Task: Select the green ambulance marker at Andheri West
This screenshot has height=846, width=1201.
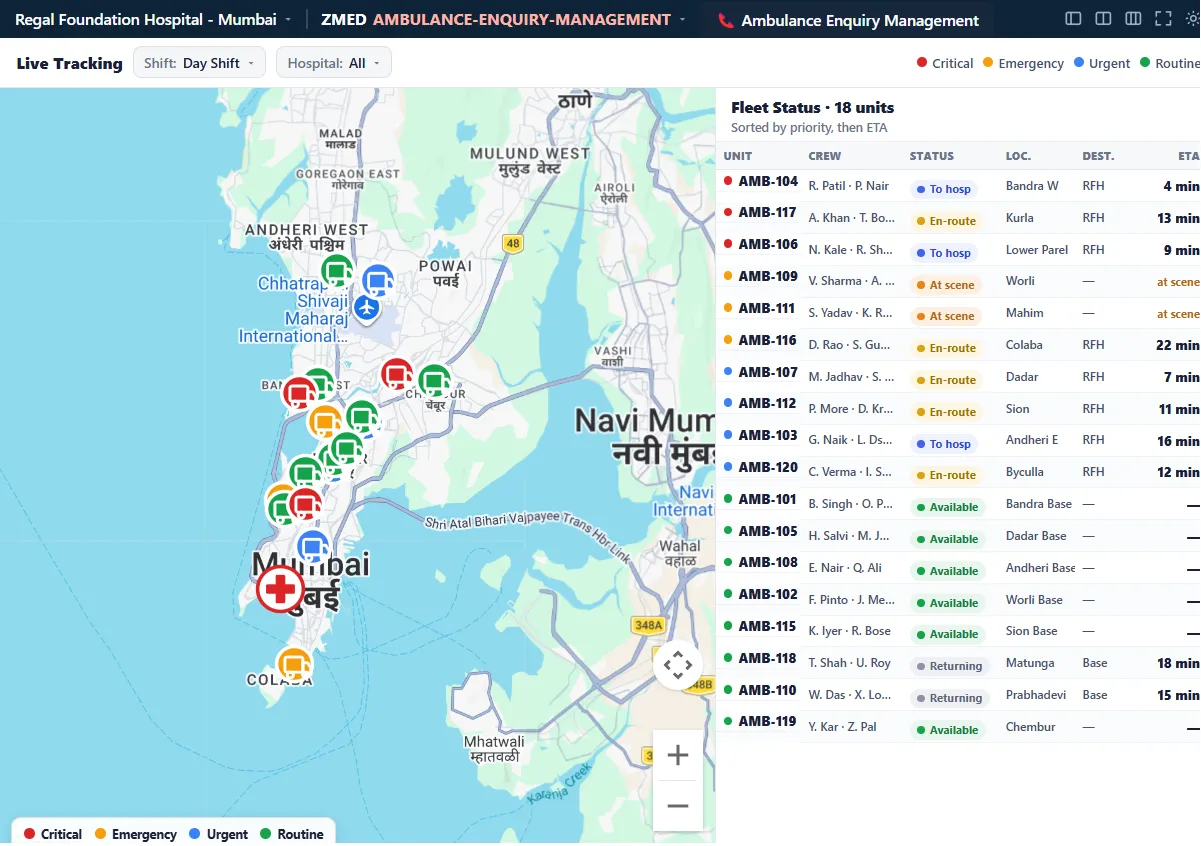Action: [x=337, y=271]
